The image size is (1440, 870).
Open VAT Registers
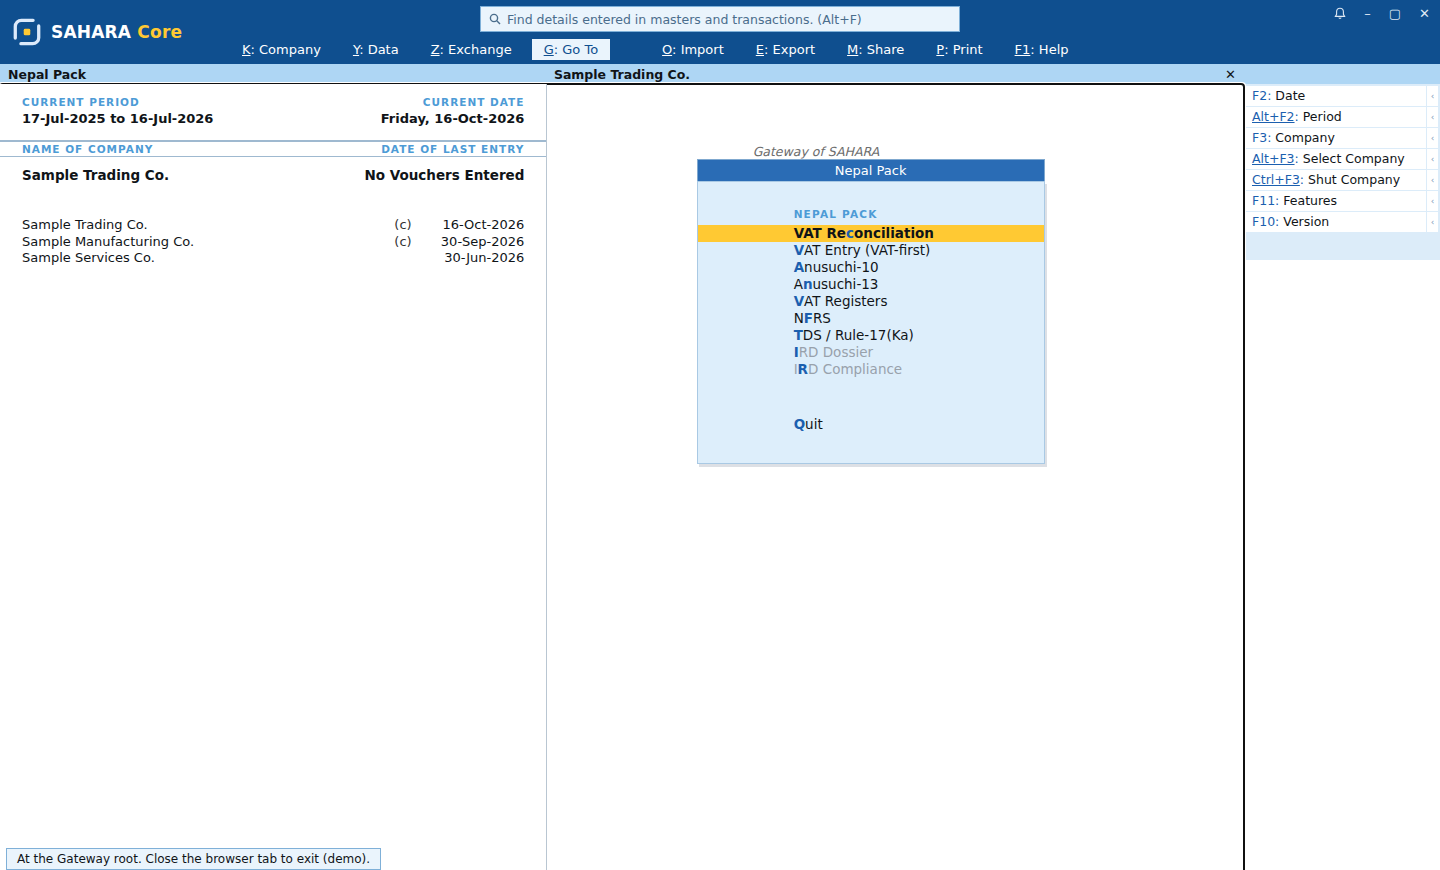[x=871, y=301]
